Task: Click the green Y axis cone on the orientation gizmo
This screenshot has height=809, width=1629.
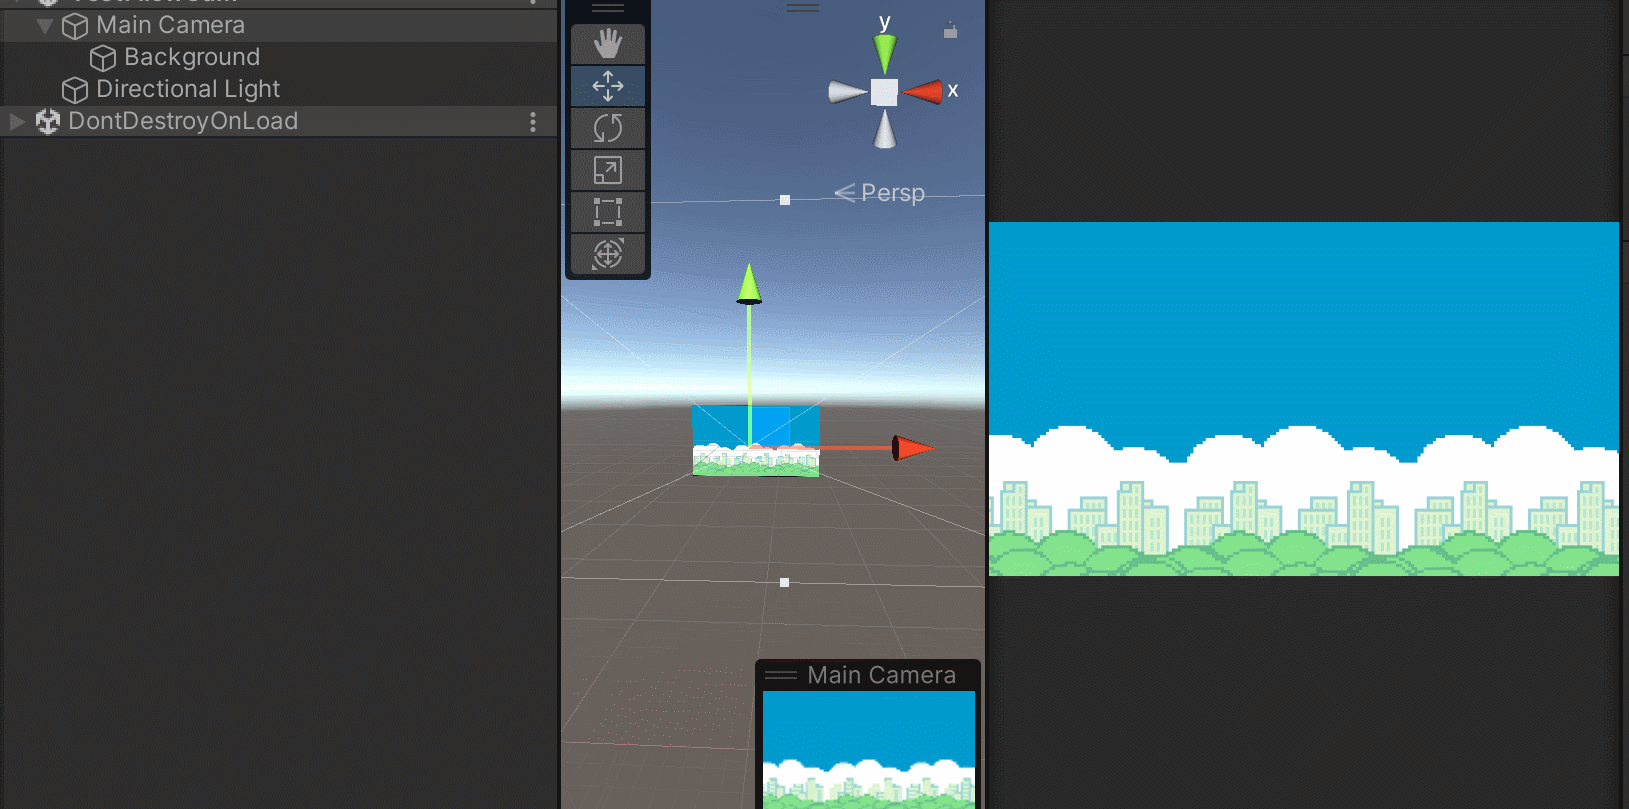Action: pyautogui.click(x=885, y=53)
